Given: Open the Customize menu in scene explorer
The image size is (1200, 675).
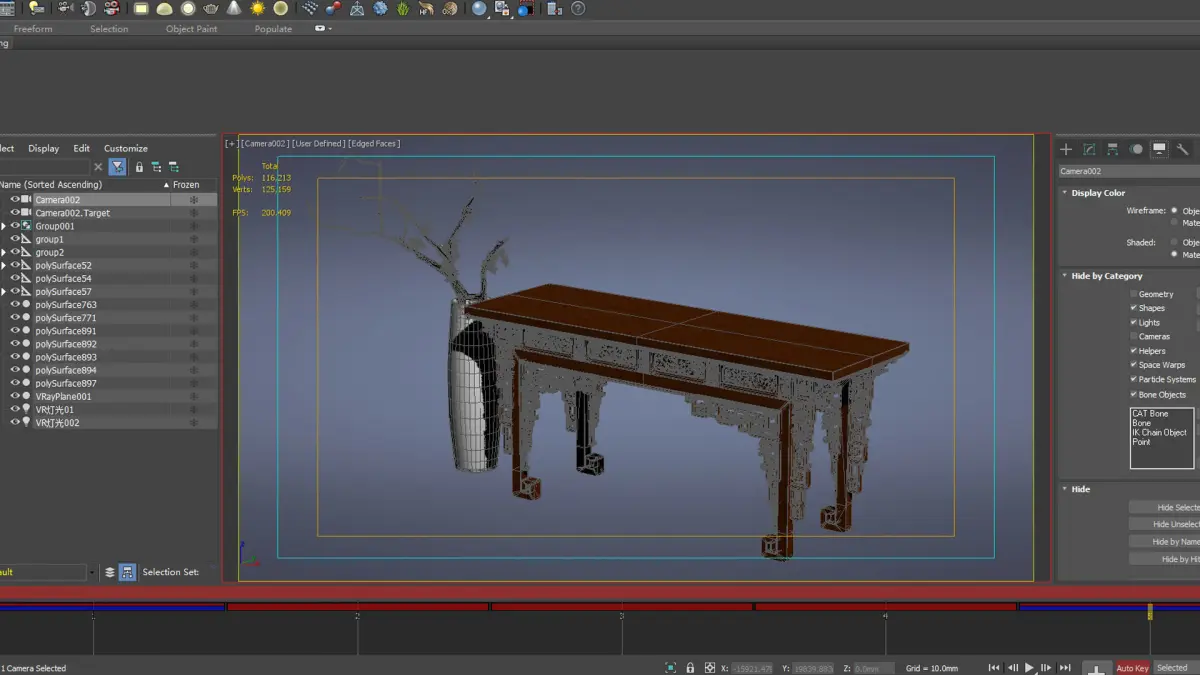Looking at the screenshot, I should (x=125, y=148).
